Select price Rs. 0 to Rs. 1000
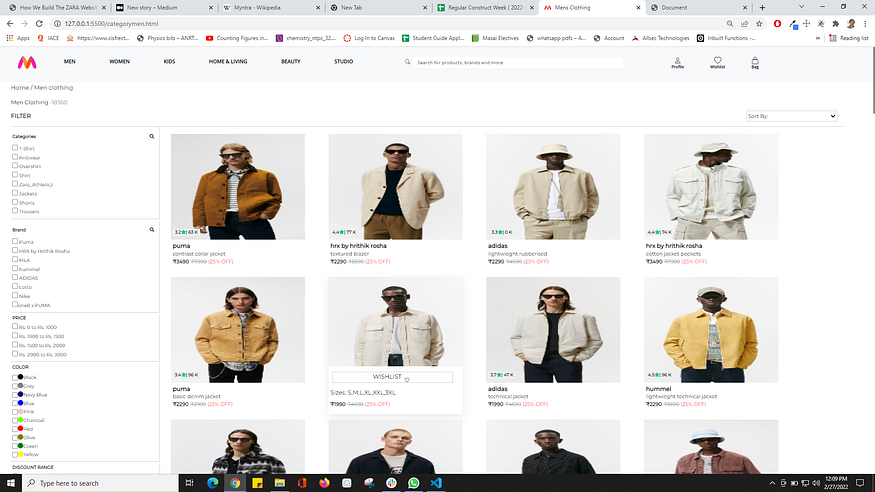Screen dimensions: 875x492 pyautogui.click(x=15, y=326)
